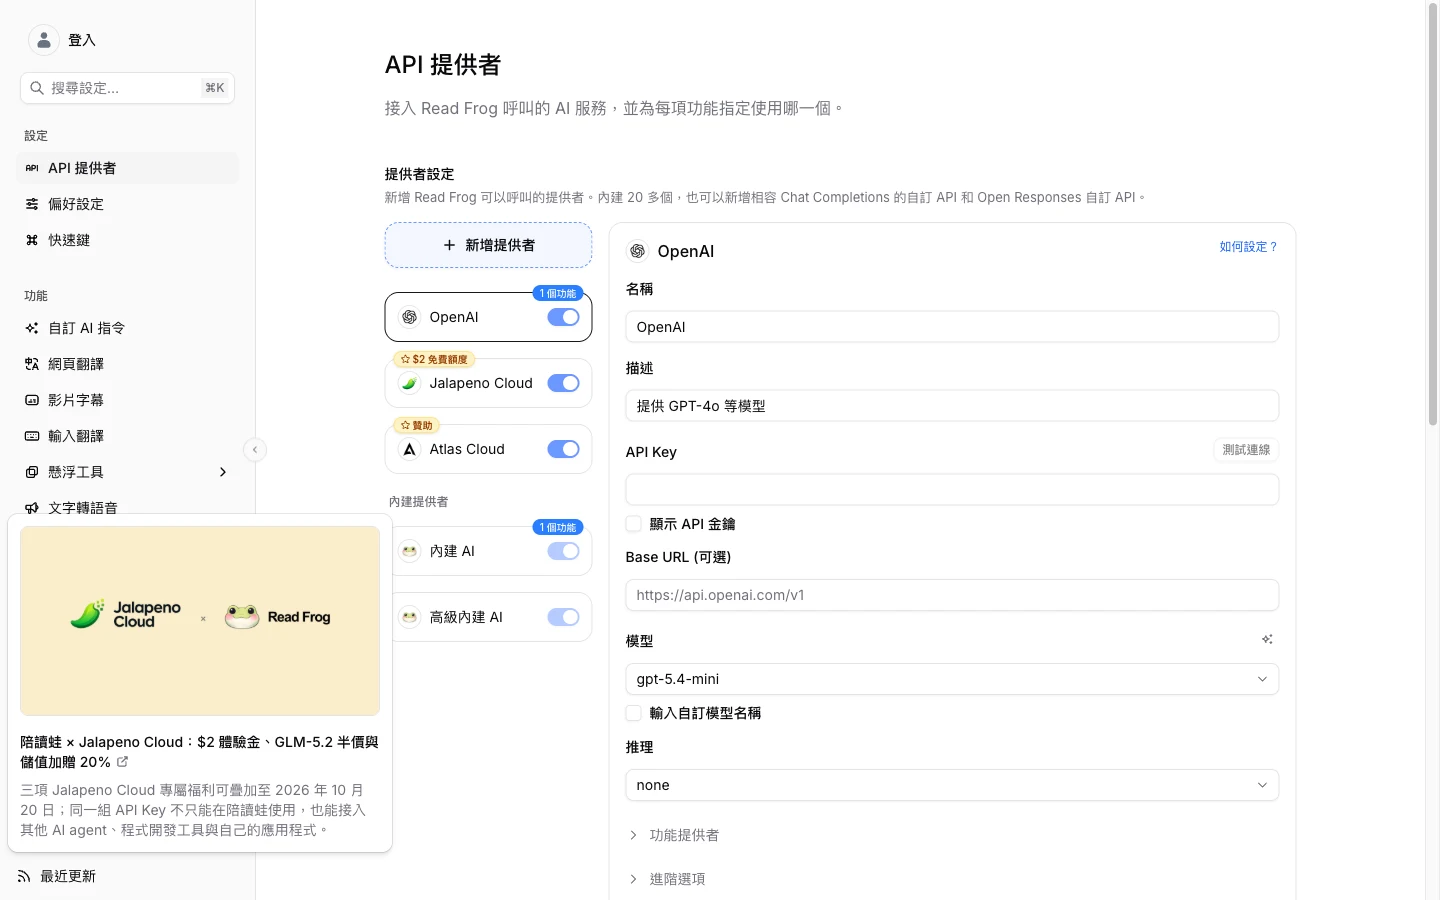Click the Base URL input field
Viewport: 1440px width, 900px height.
point(952,595)
